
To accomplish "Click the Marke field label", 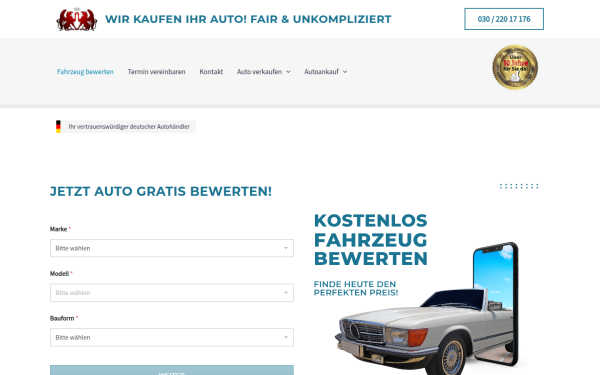I will (x=59, y=229).
